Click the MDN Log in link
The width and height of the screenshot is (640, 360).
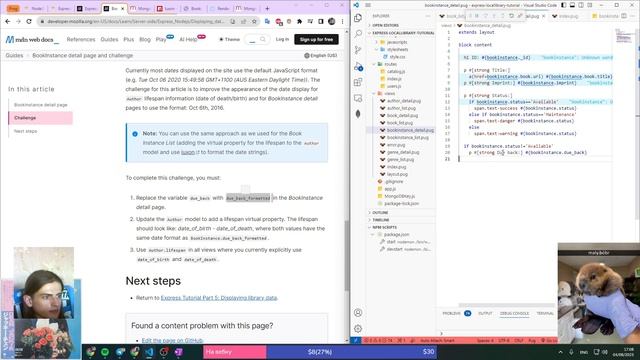pyautogui.click(x=282, y=39)
